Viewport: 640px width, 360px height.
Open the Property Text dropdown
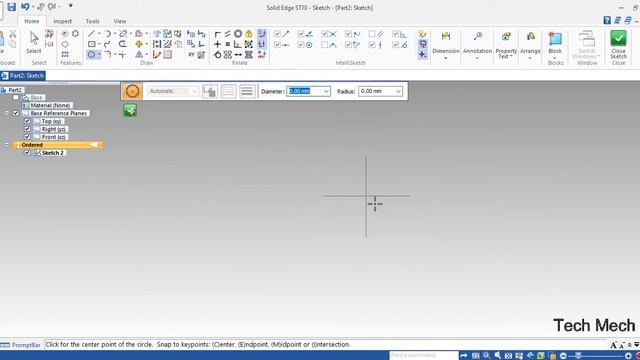506,53
